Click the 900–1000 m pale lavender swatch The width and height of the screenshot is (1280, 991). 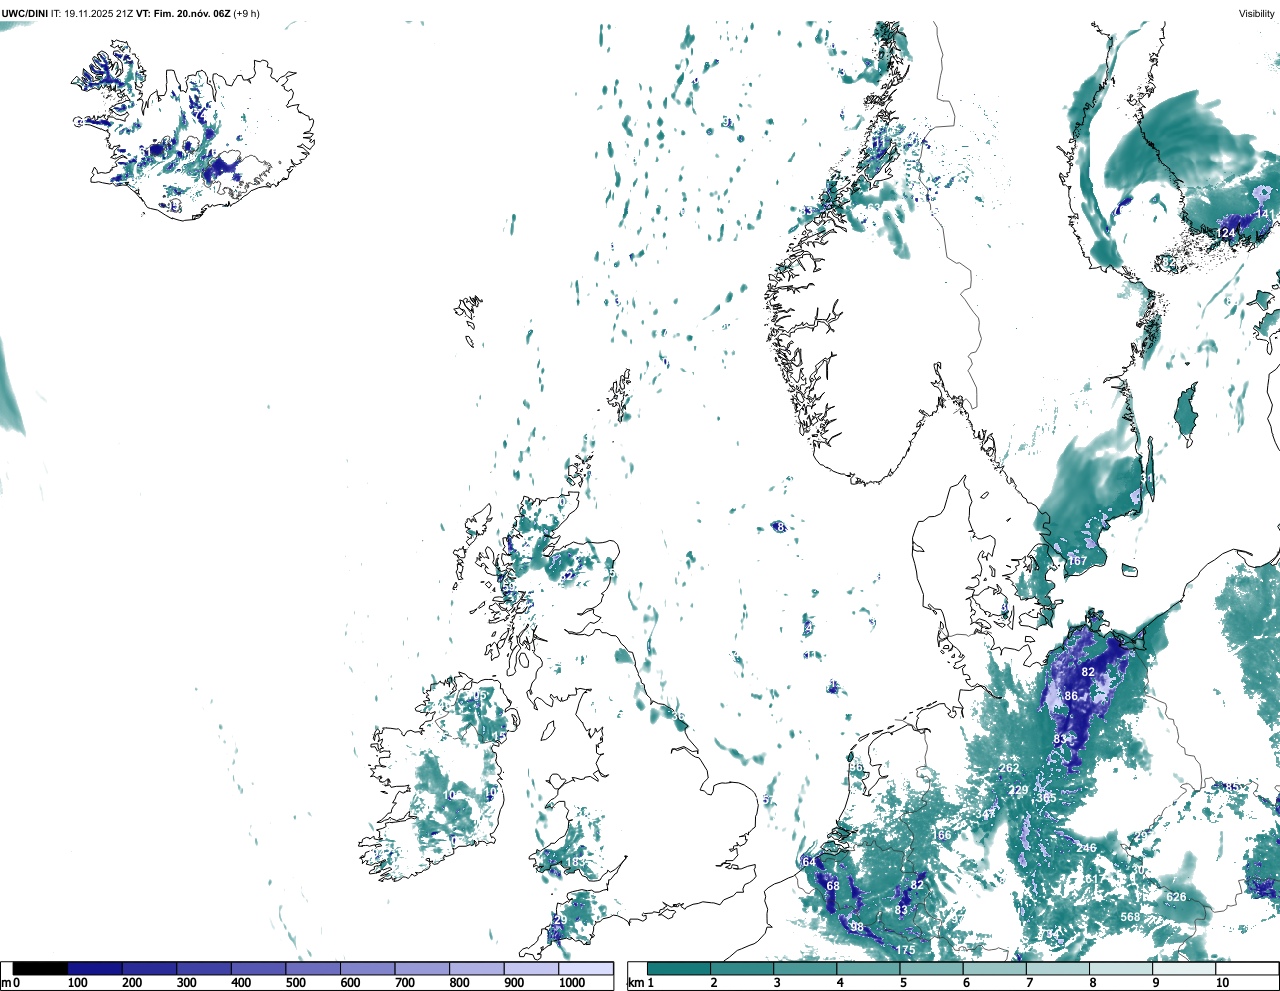[x=531, y=968]
